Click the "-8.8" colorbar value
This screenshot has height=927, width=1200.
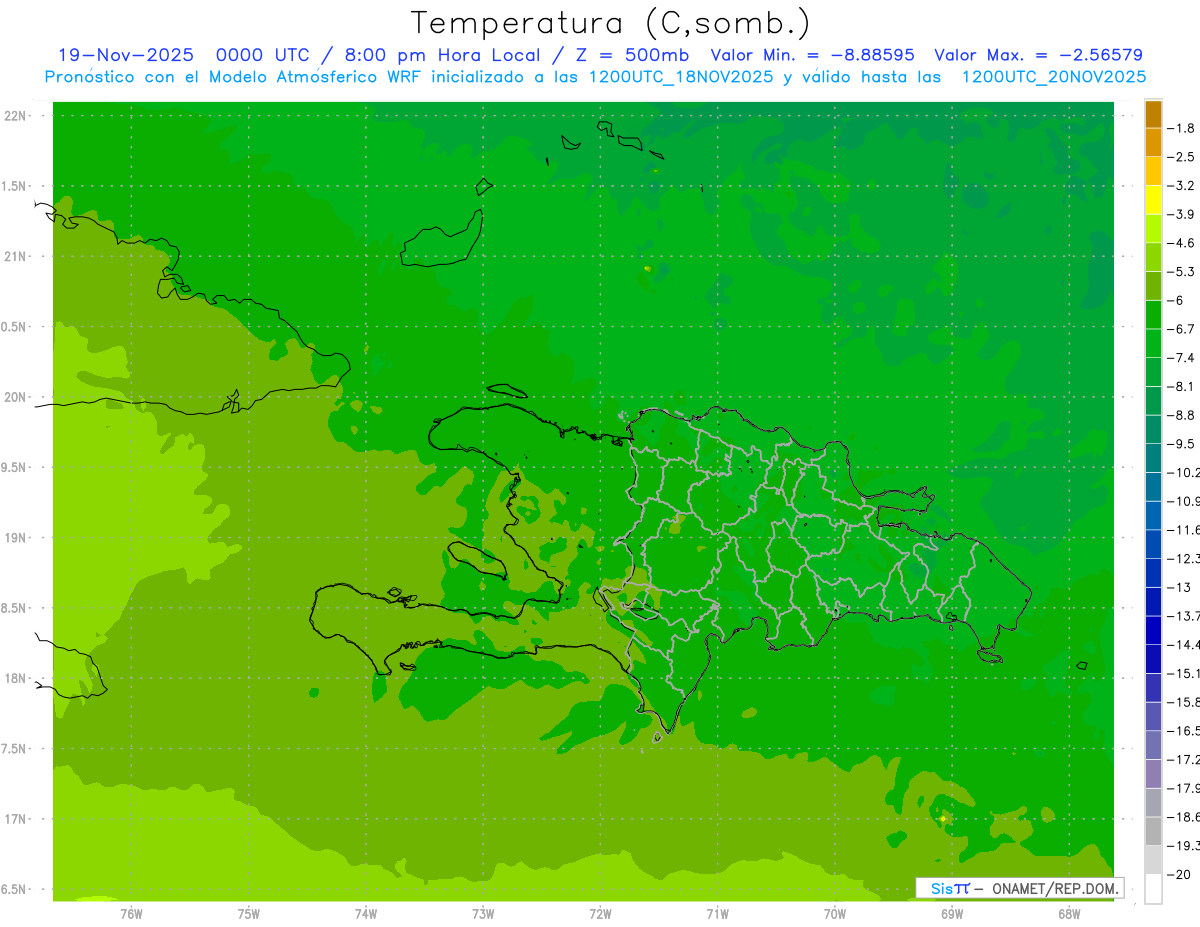click(1180, 415)
